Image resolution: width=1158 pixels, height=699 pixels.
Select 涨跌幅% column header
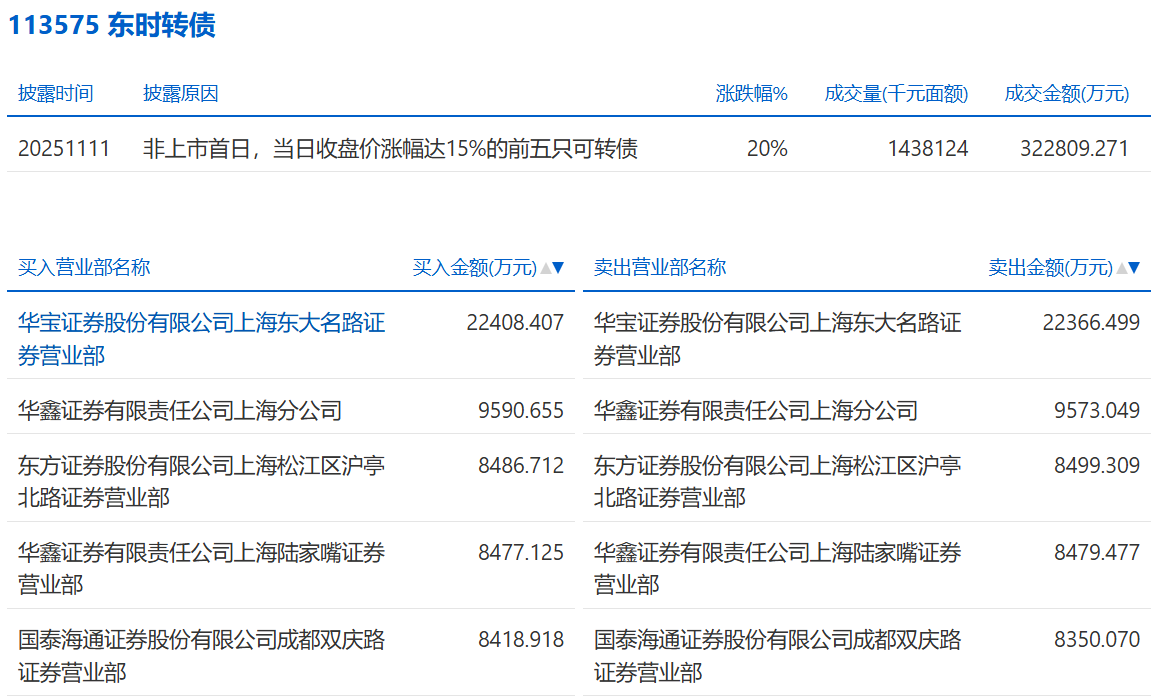tap(752, 94)
